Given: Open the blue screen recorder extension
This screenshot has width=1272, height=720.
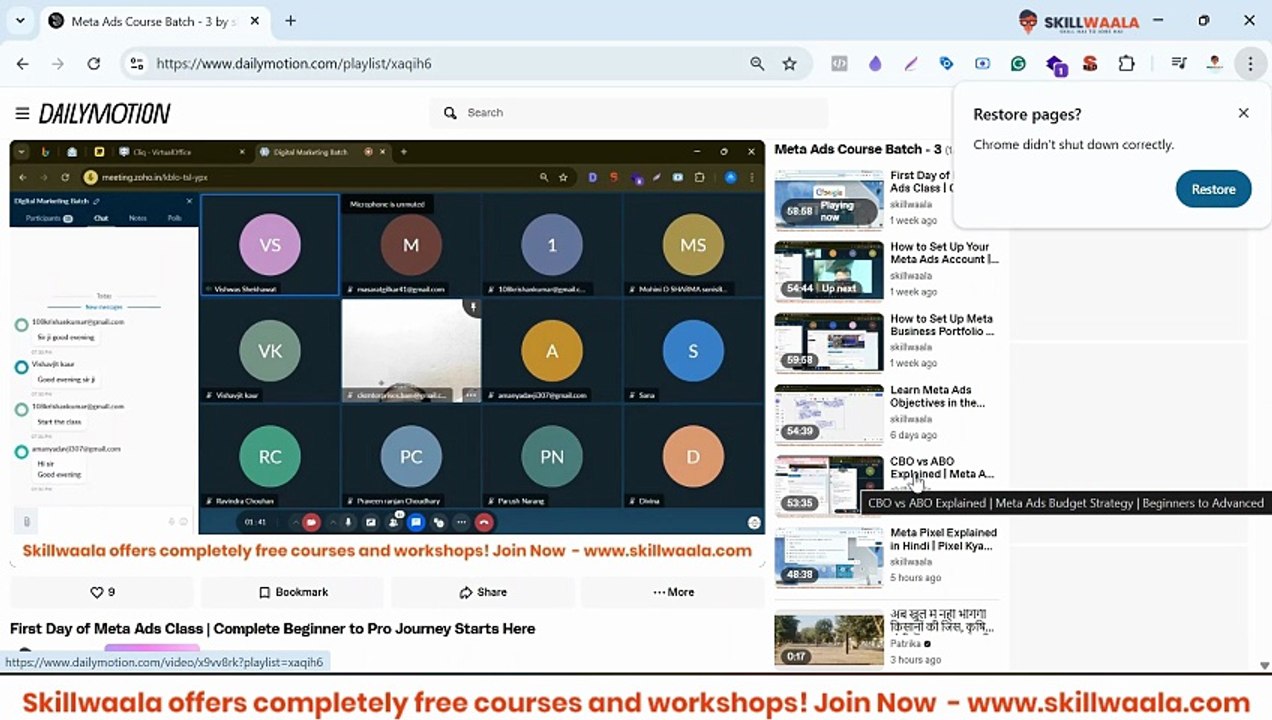Looking at the screenshot, I should tap(982, 63).
